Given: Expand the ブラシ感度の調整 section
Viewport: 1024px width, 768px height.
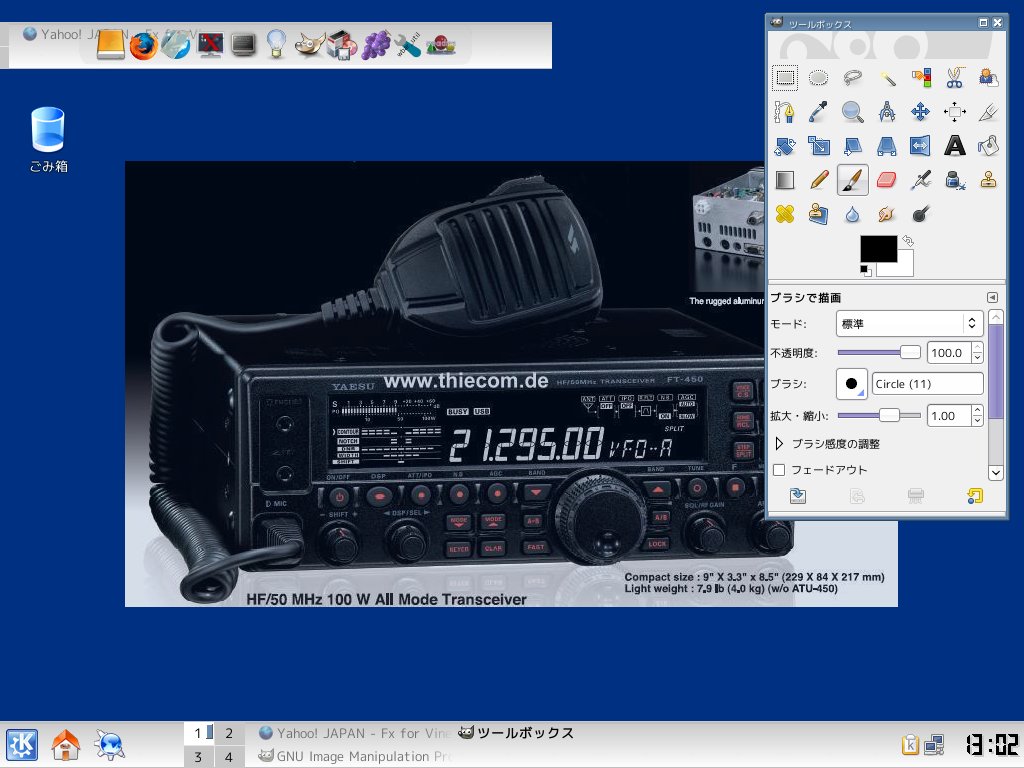Looking at the screenshot, I should click(779, 444).
